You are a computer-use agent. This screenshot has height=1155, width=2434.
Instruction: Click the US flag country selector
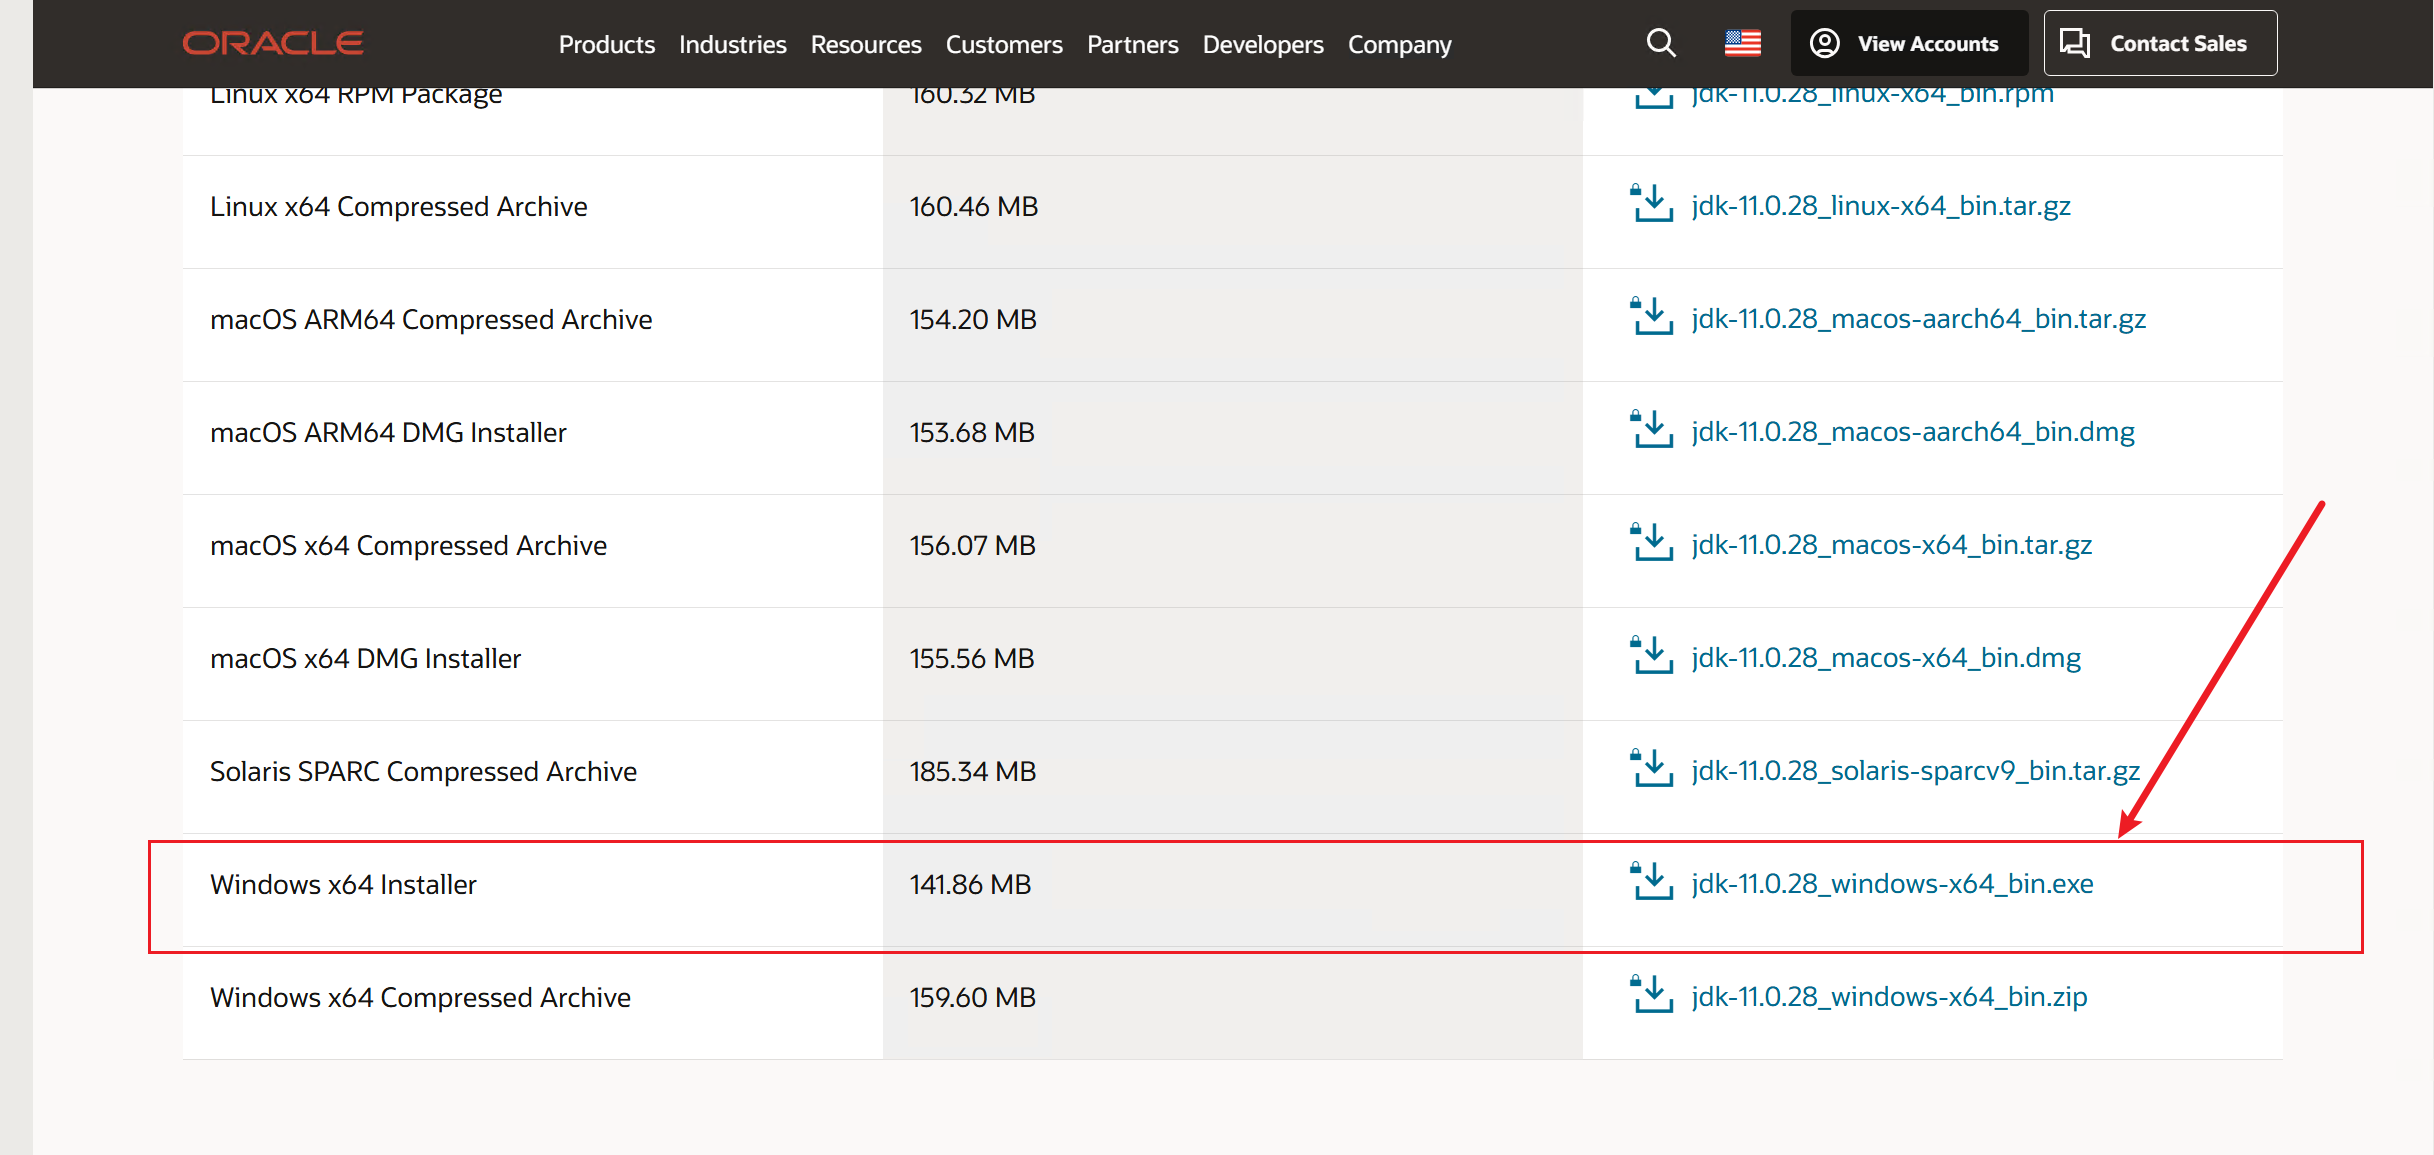click(x=1742, y=43)
